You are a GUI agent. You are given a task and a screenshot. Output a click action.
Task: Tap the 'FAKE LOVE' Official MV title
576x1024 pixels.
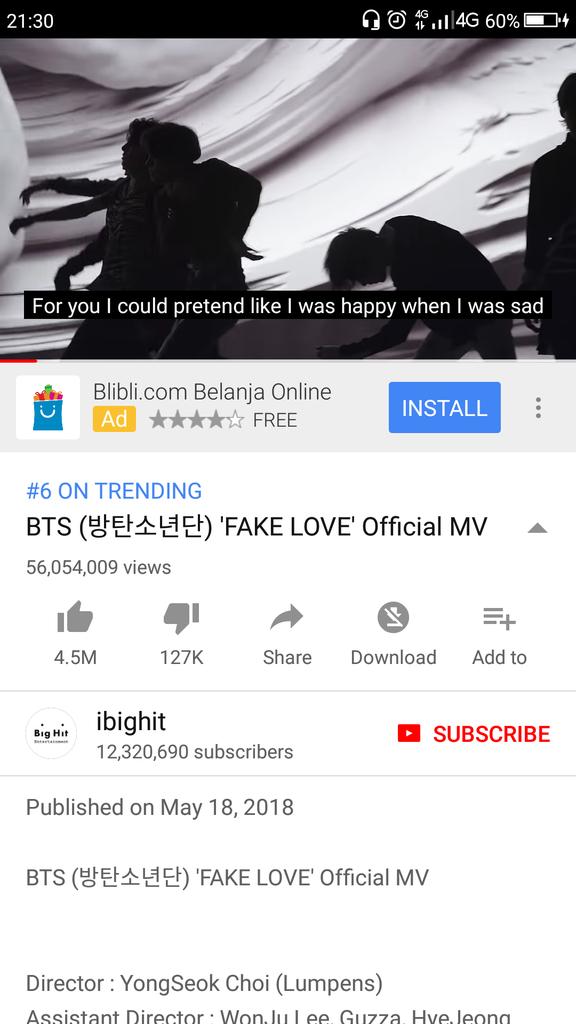tap(257, 527)
